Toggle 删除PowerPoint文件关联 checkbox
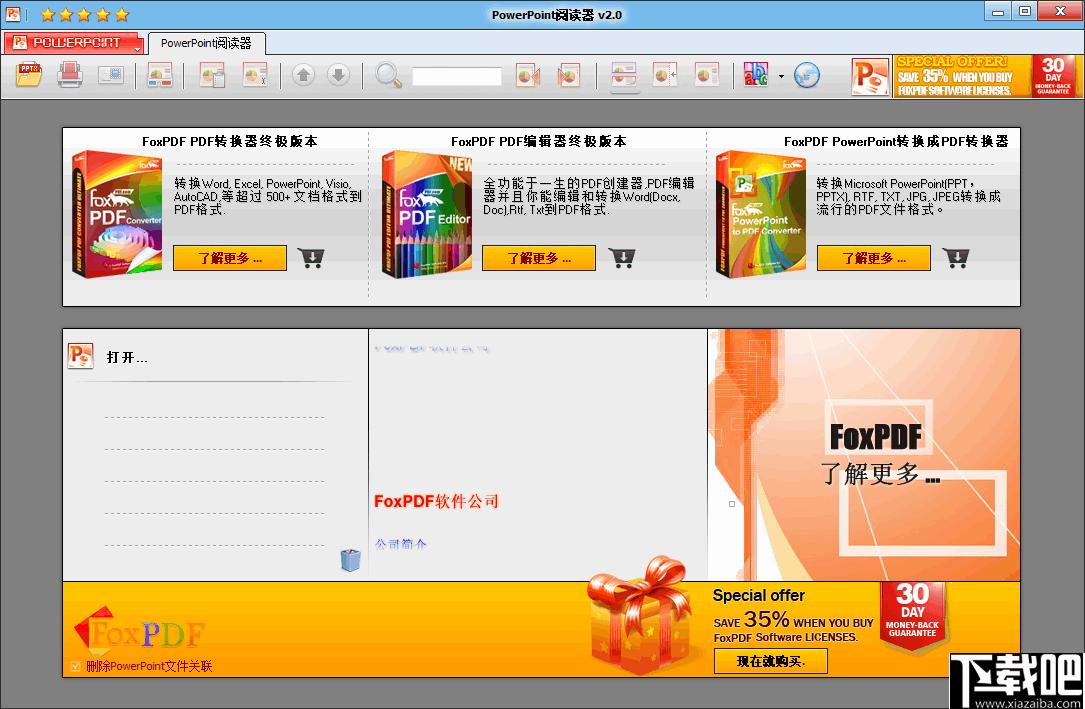Screen dimensions: 1085x709 [75, 666]
